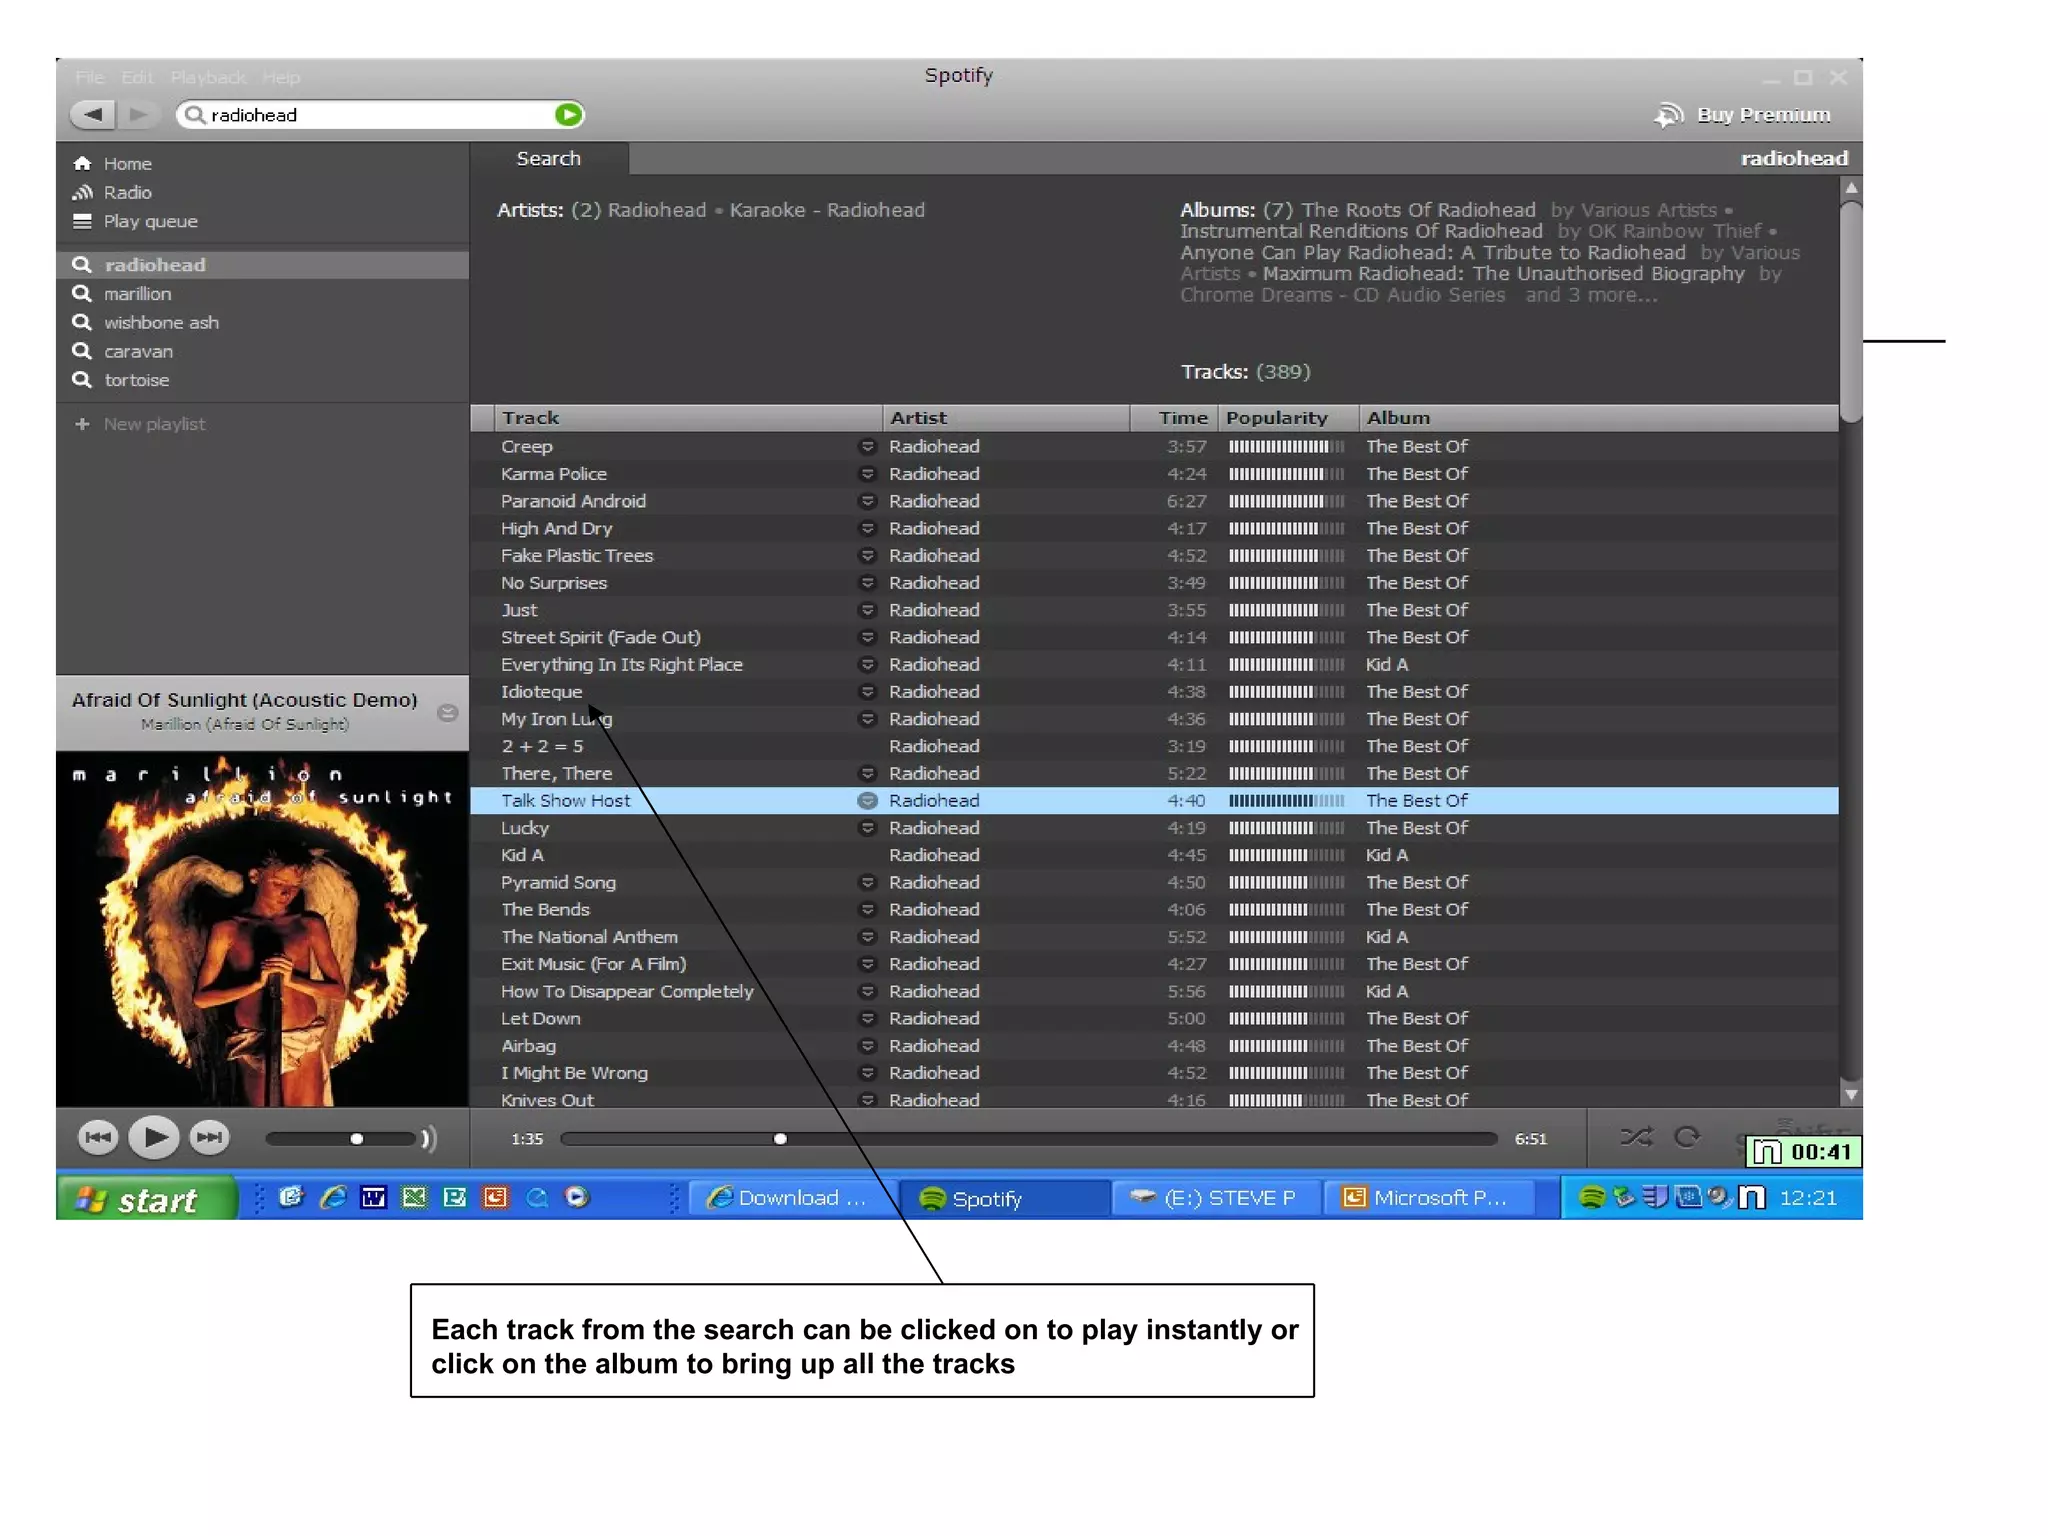The image size is (2048, 1536).
Task: Launch Excel from quick launch
Action: [414, 1197]
